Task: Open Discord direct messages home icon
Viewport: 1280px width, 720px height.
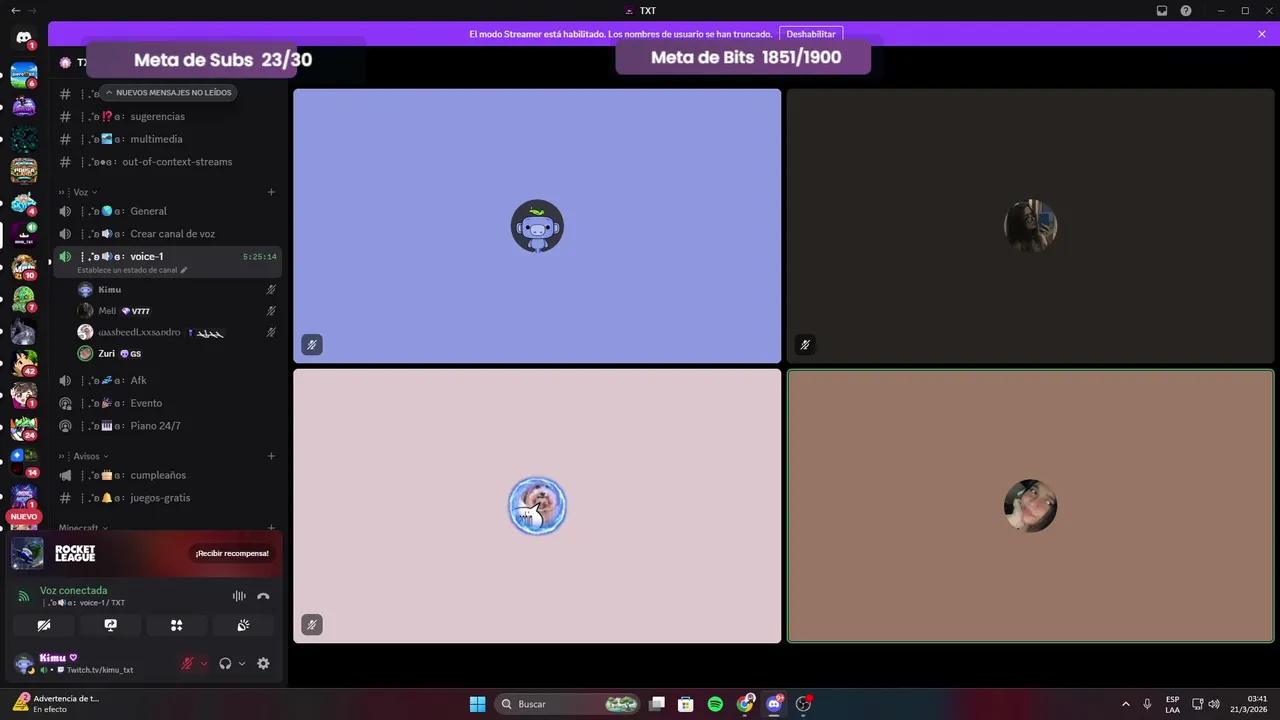Action: click(x=24, y=38)
